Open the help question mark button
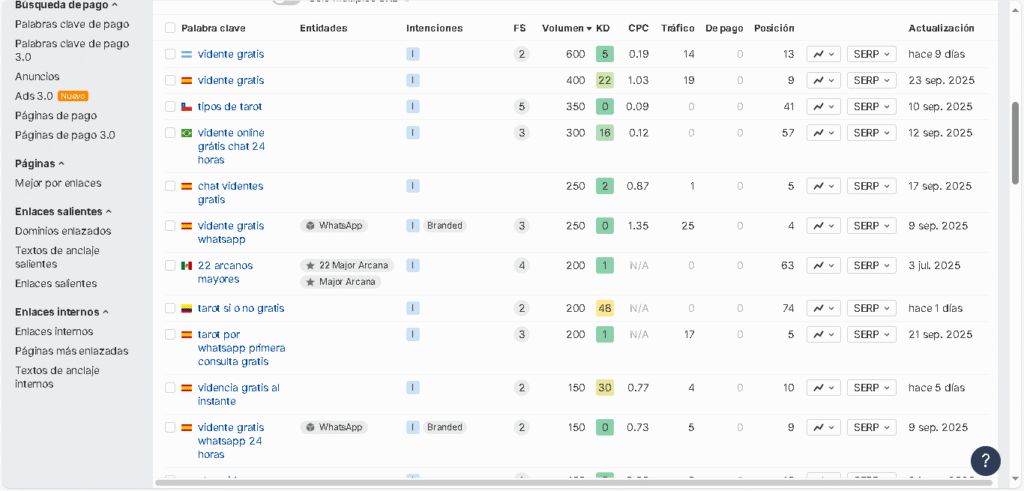The height and width of the screenshot is (491, 1024). tap(984, 460)
